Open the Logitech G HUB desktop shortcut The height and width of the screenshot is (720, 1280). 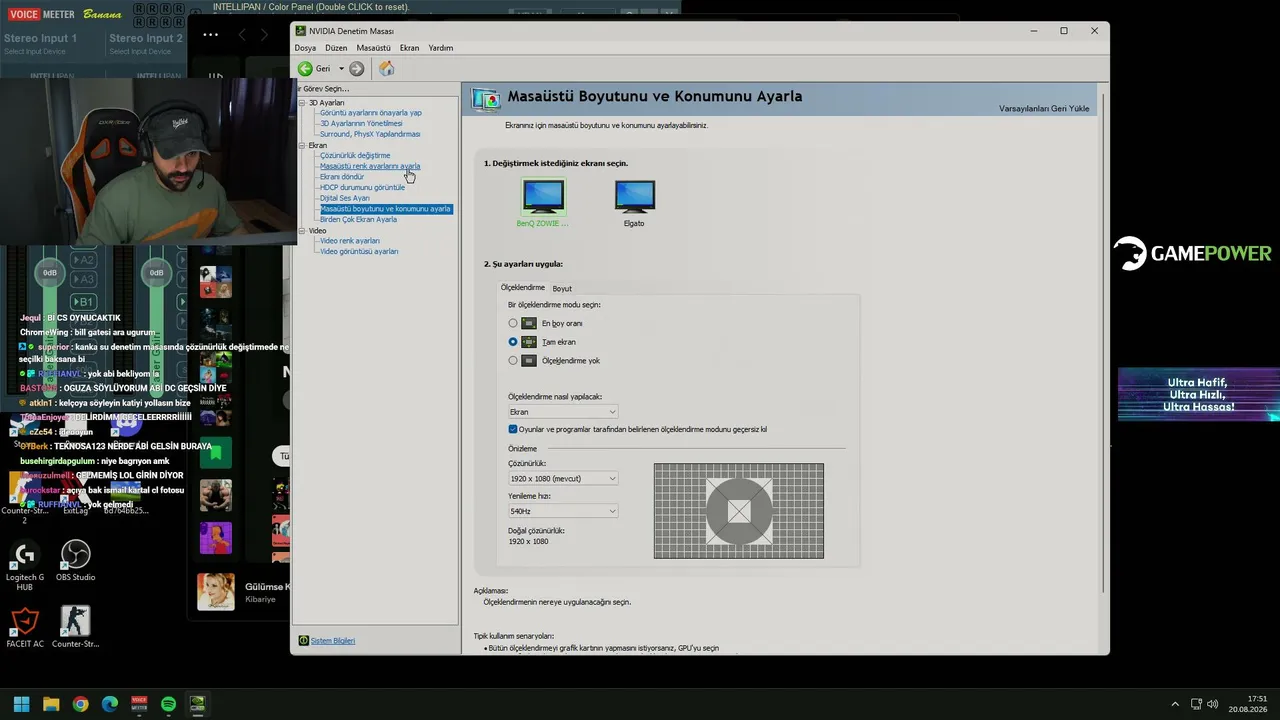click(25, 566)
